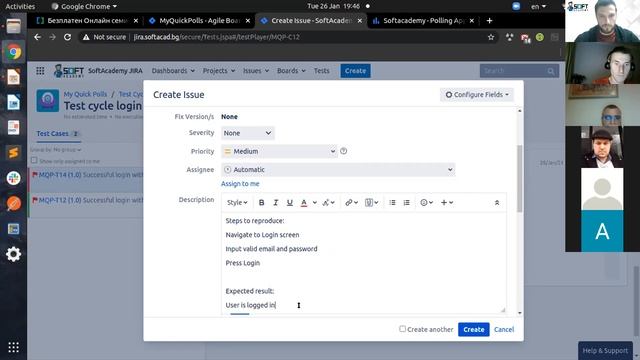Open Help & Support button

point(605,351)
